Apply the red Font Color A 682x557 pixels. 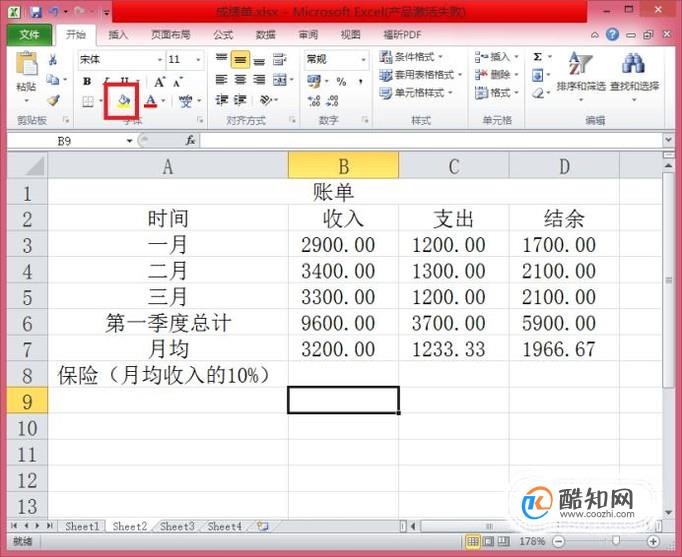[x=150, y=101]
